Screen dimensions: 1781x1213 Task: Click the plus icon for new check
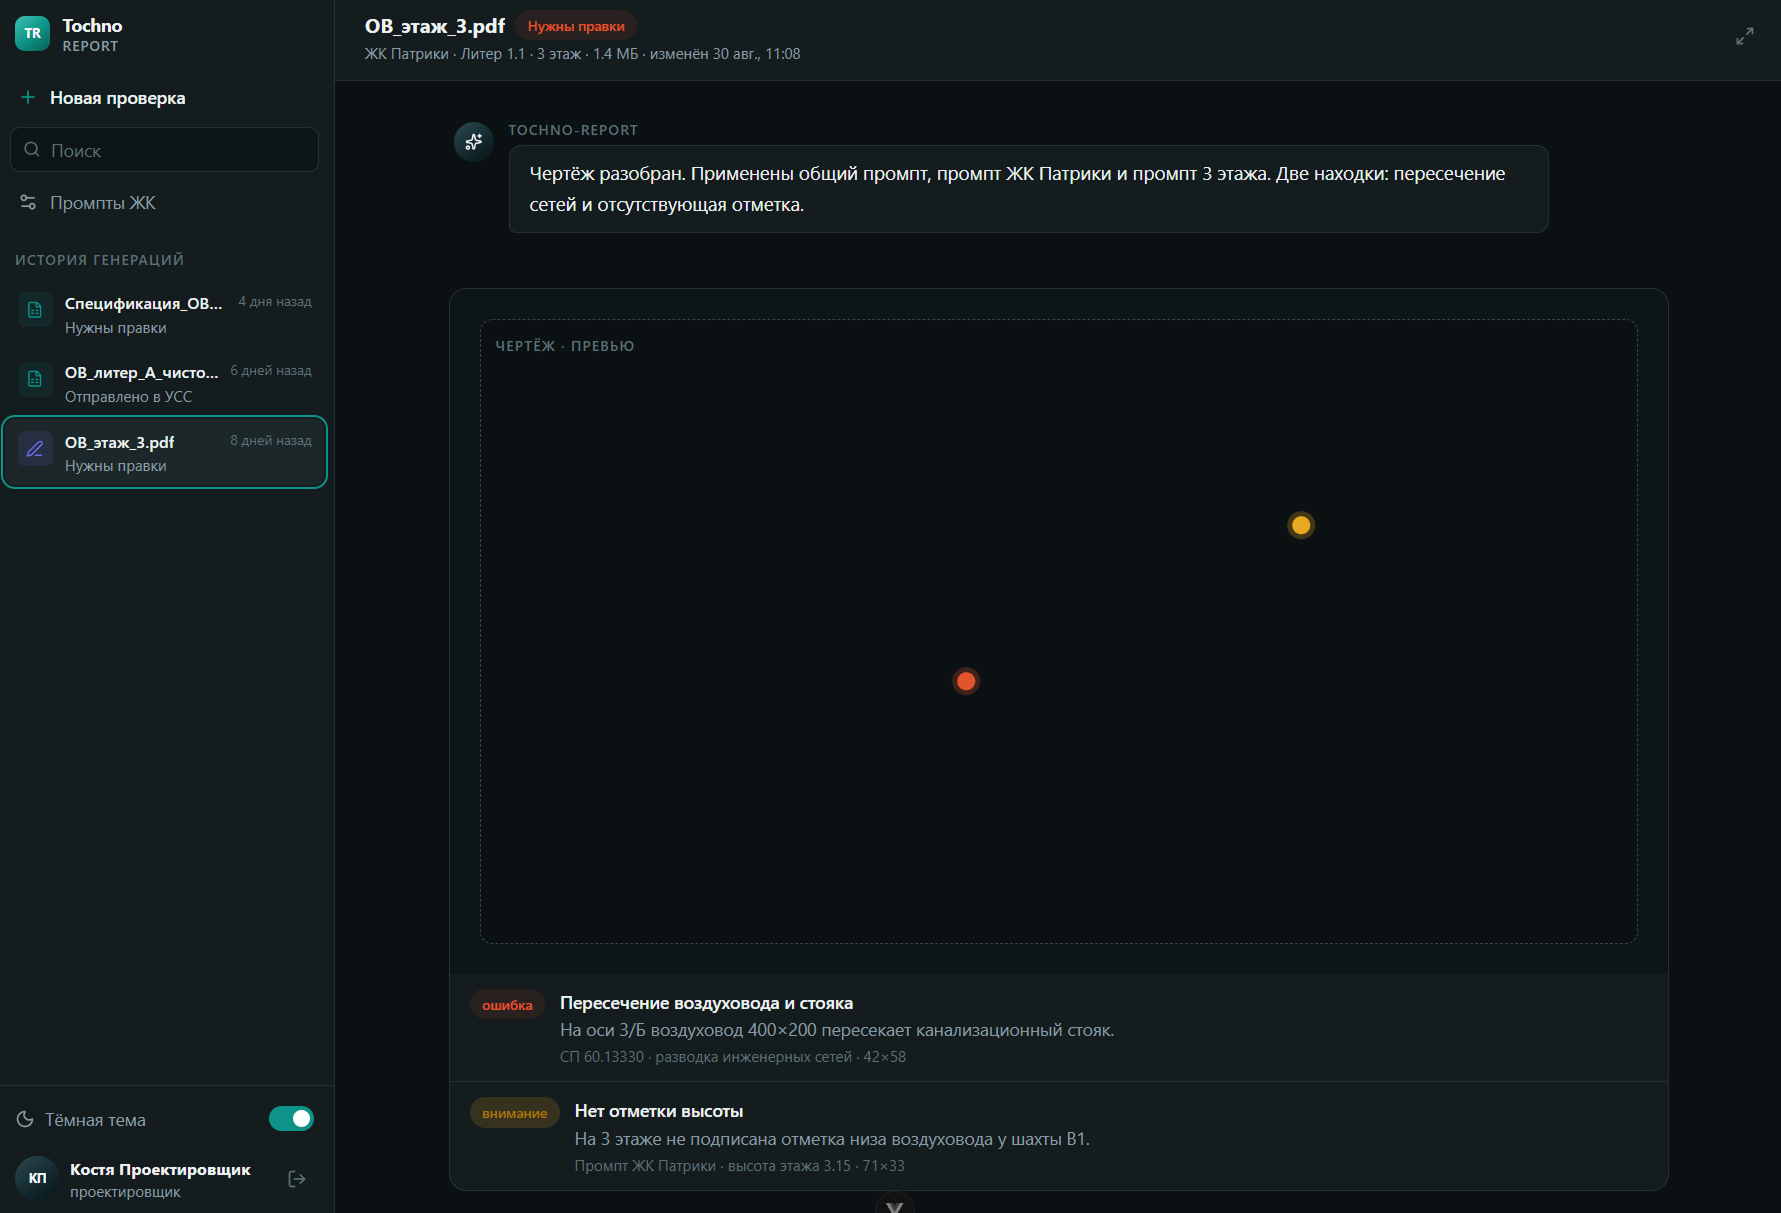tap(28, 97)
